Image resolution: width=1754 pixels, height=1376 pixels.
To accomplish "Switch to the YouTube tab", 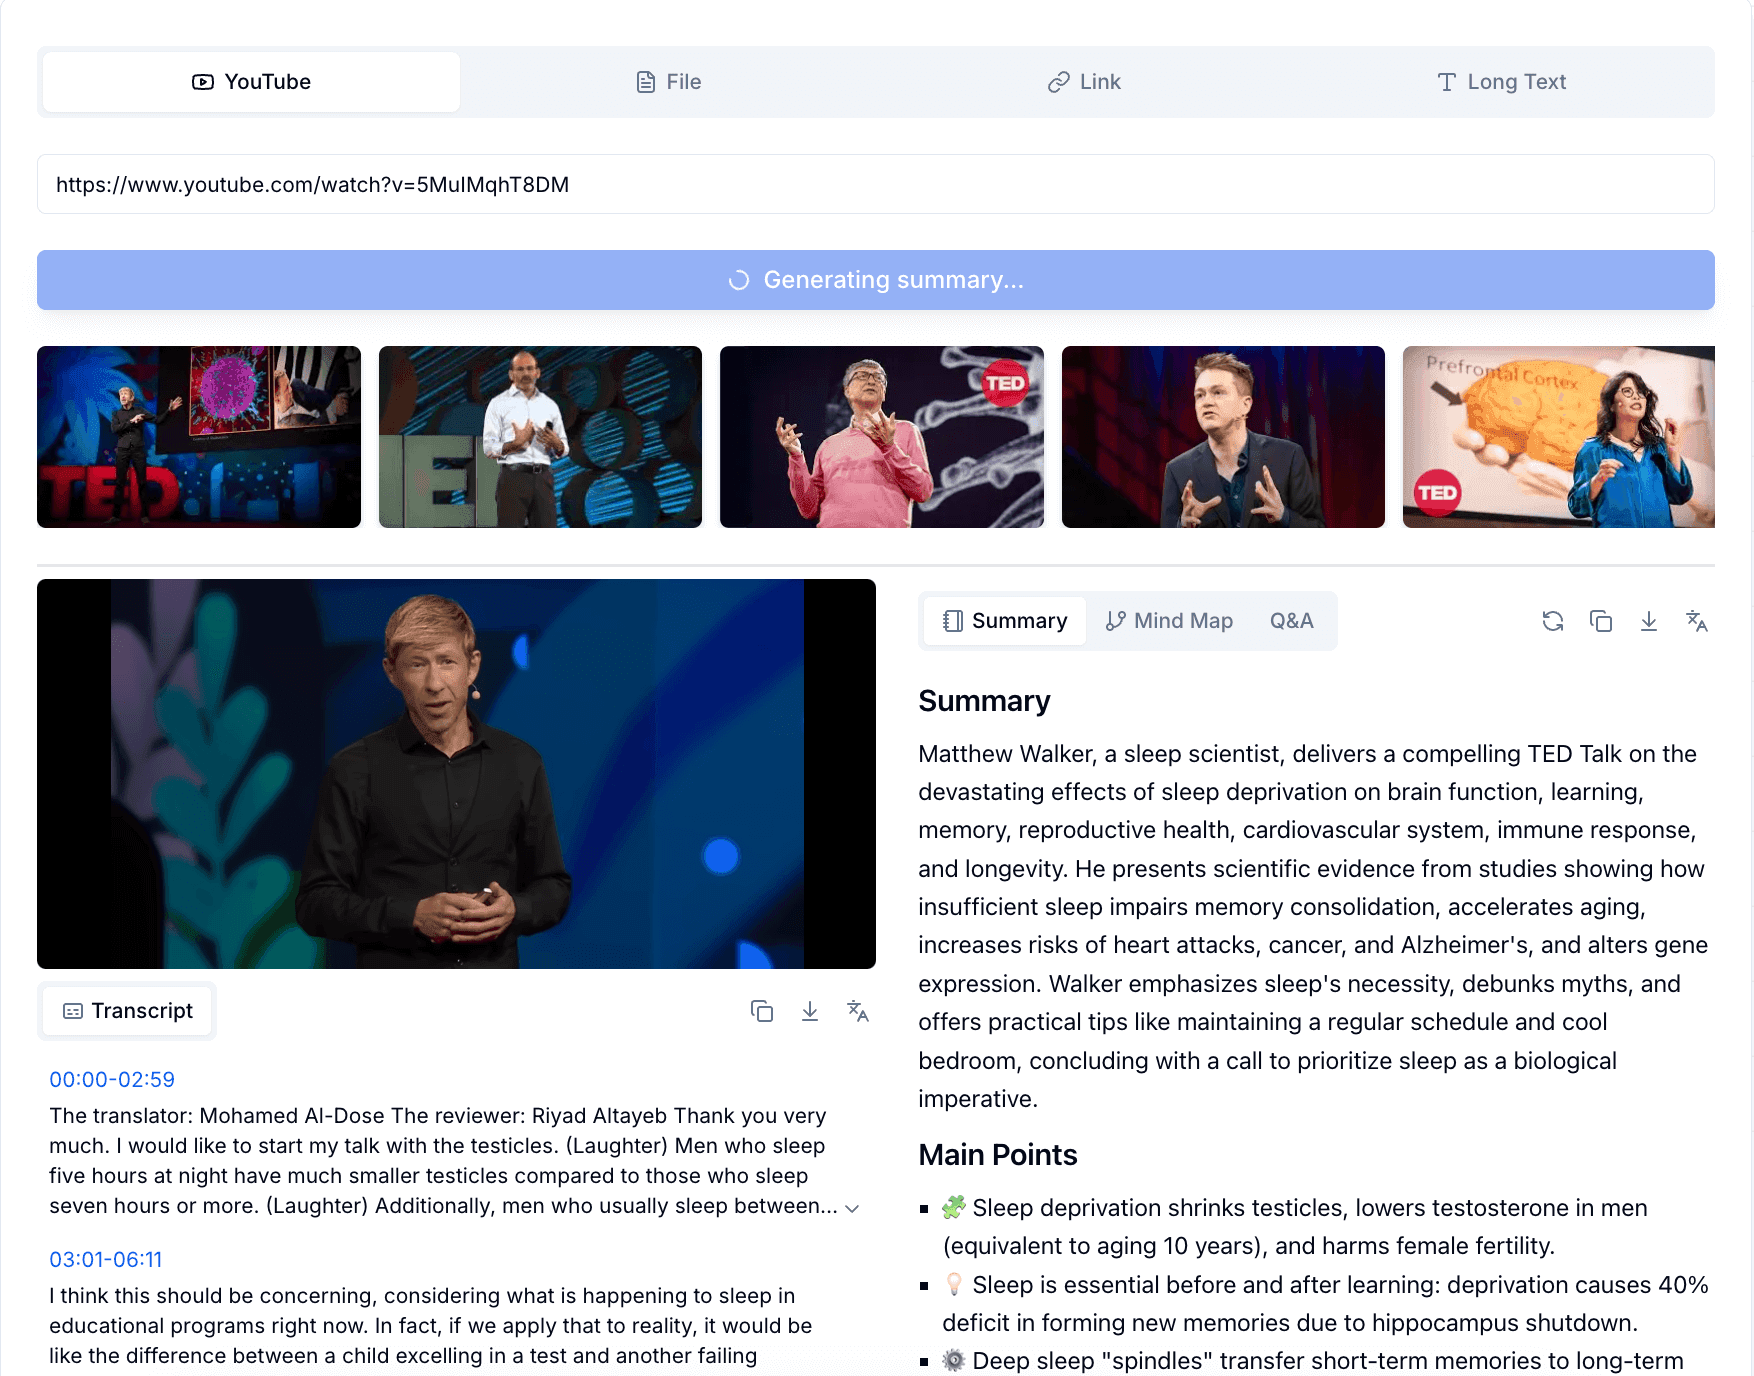I will pyautogui.click(x=251, y=82).
